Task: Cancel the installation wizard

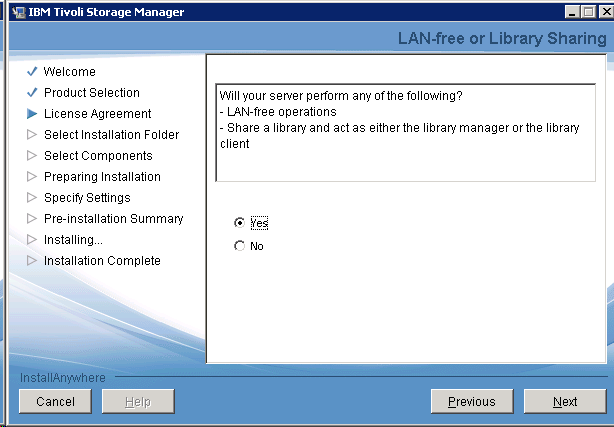Action: point(55,402)
